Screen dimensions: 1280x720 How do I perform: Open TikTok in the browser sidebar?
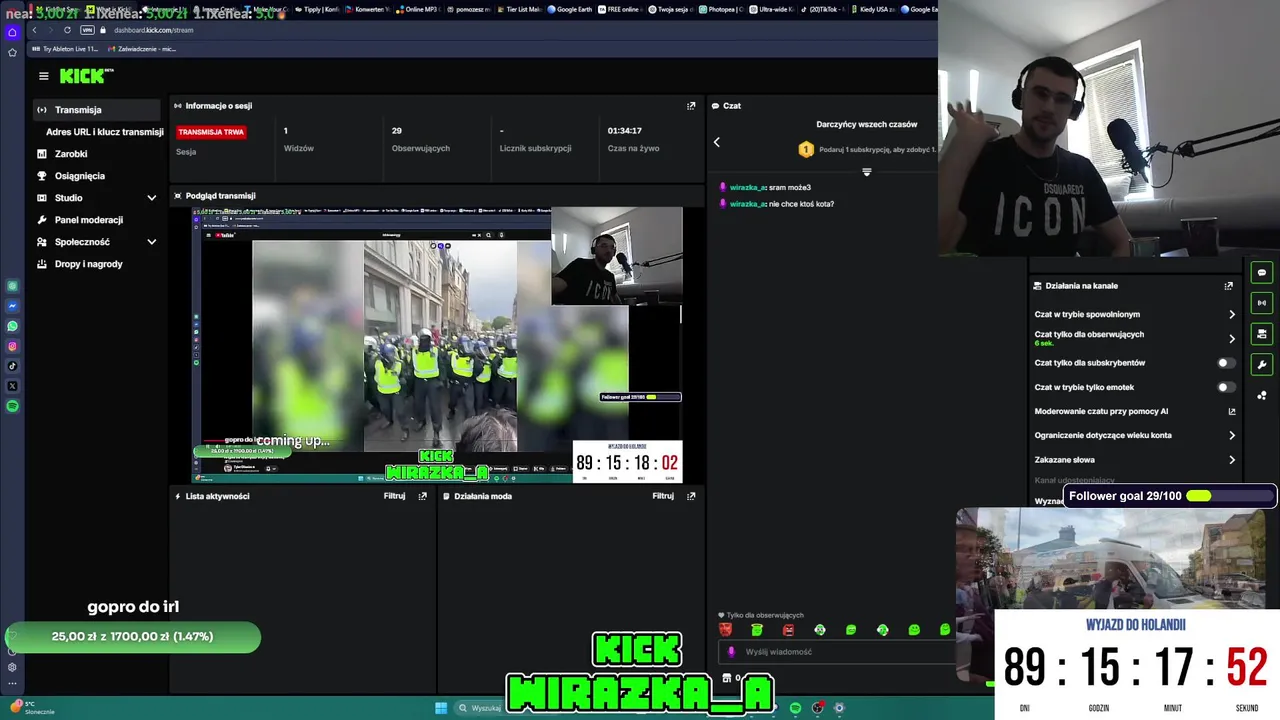(12, 366)
